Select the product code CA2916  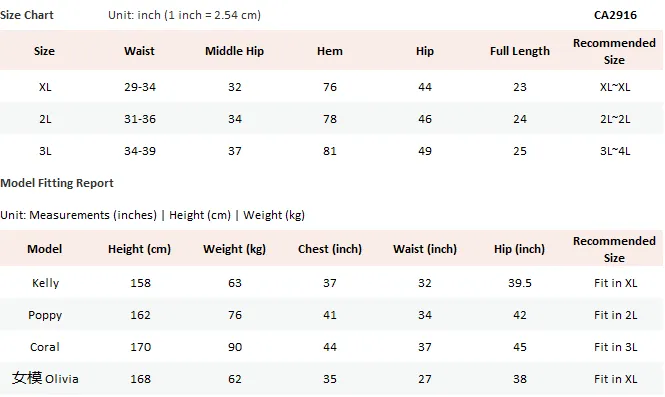[615, 15]
